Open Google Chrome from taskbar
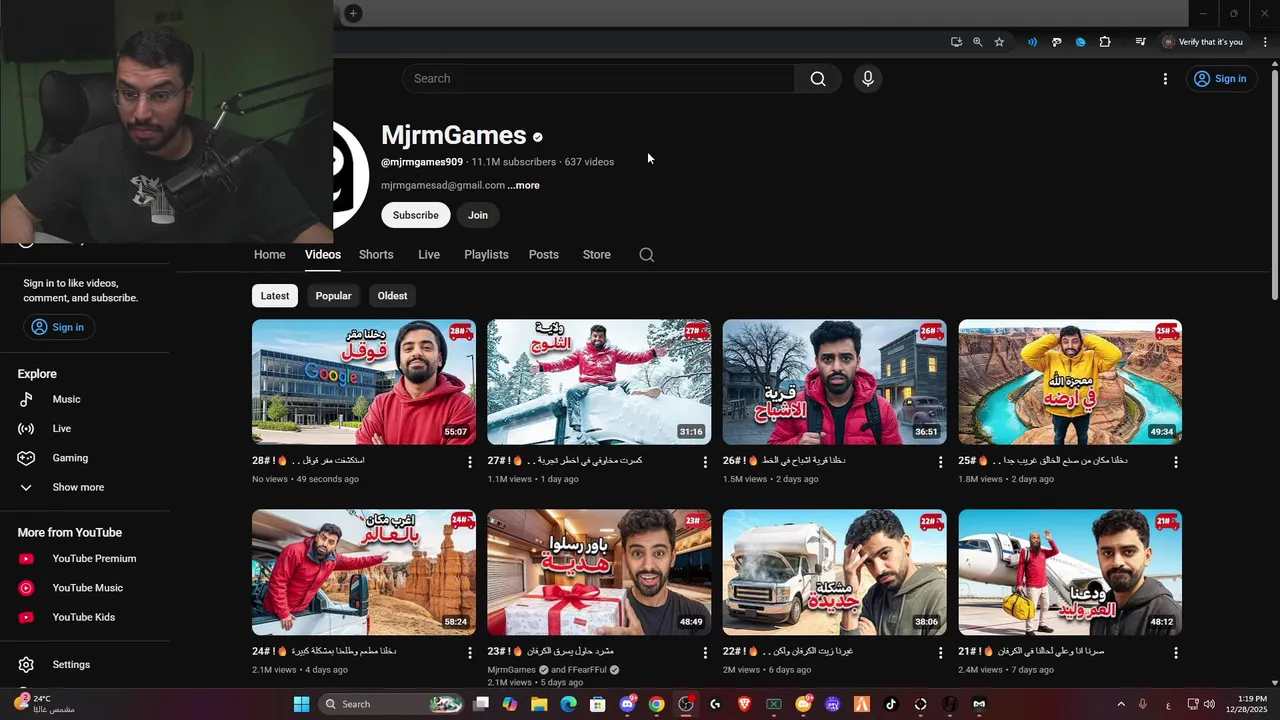This screenshot has width=1280, height=720. [656, 704]
